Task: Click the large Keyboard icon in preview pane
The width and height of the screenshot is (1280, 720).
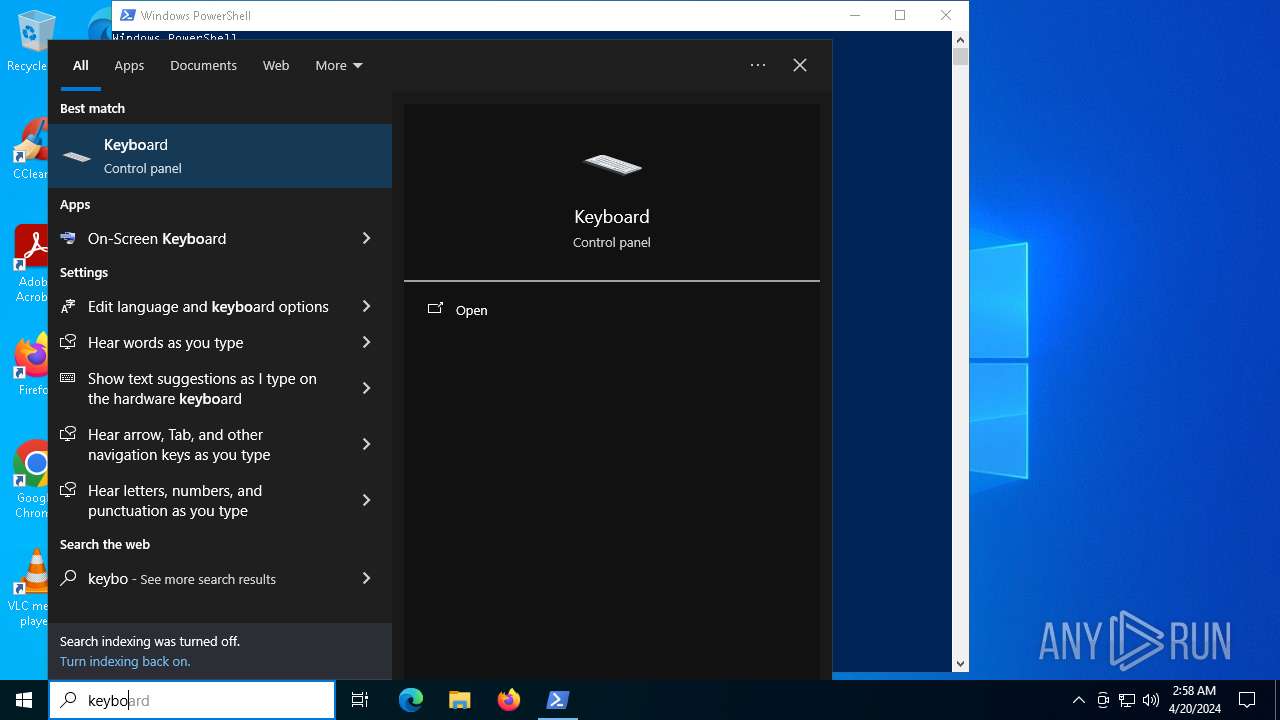Action: [612, 164]
